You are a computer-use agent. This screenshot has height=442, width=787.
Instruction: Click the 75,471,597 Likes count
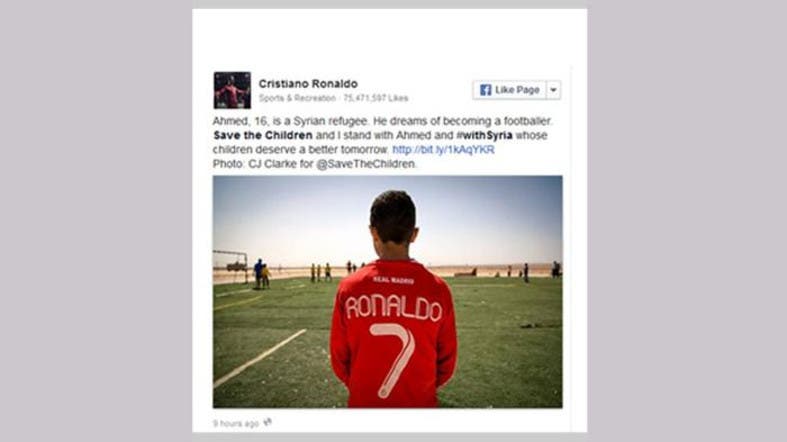(x=376, y=98)
